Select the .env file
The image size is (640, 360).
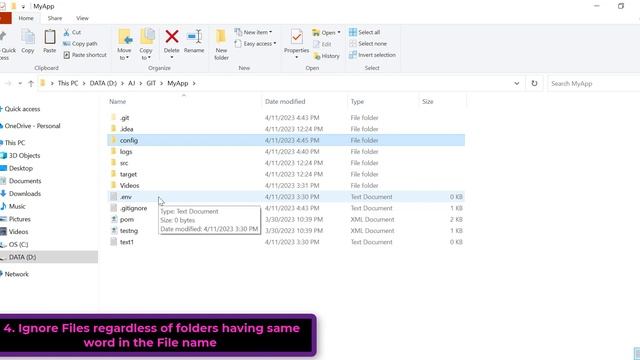pos(286,197)
